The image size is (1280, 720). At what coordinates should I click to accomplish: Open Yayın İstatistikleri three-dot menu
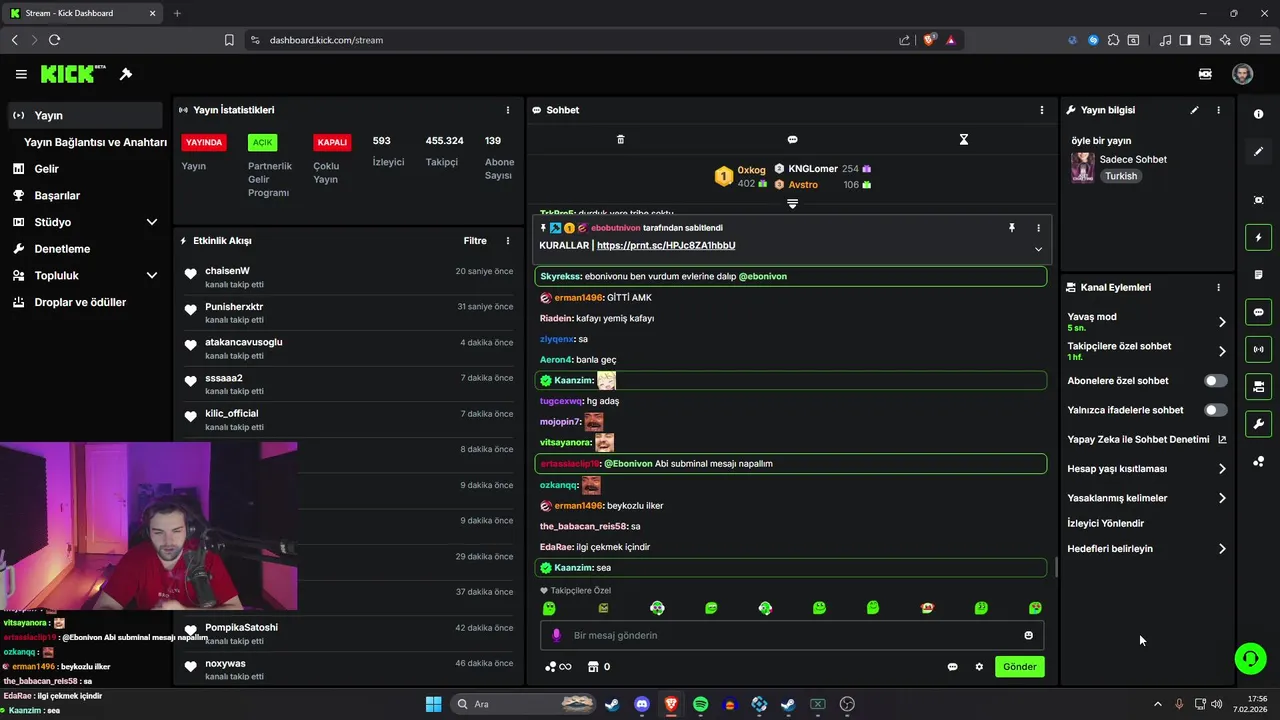[x=508, y=110]
